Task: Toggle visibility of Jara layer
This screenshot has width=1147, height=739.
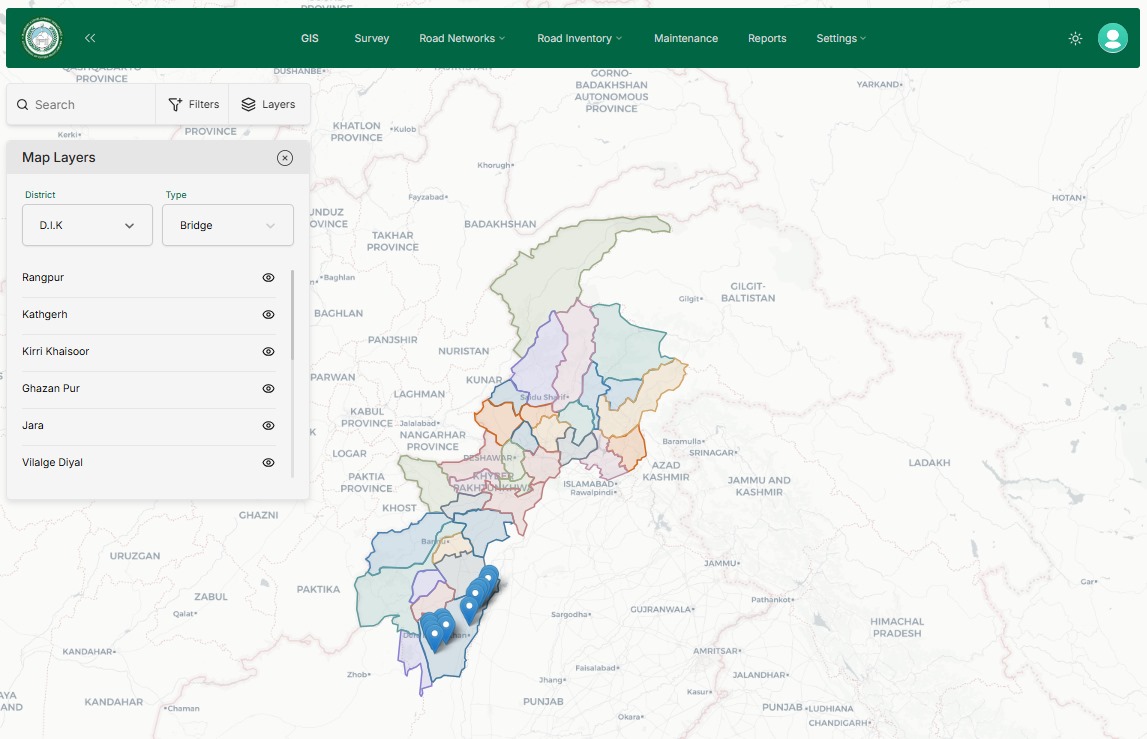Action: pos(268,426)
